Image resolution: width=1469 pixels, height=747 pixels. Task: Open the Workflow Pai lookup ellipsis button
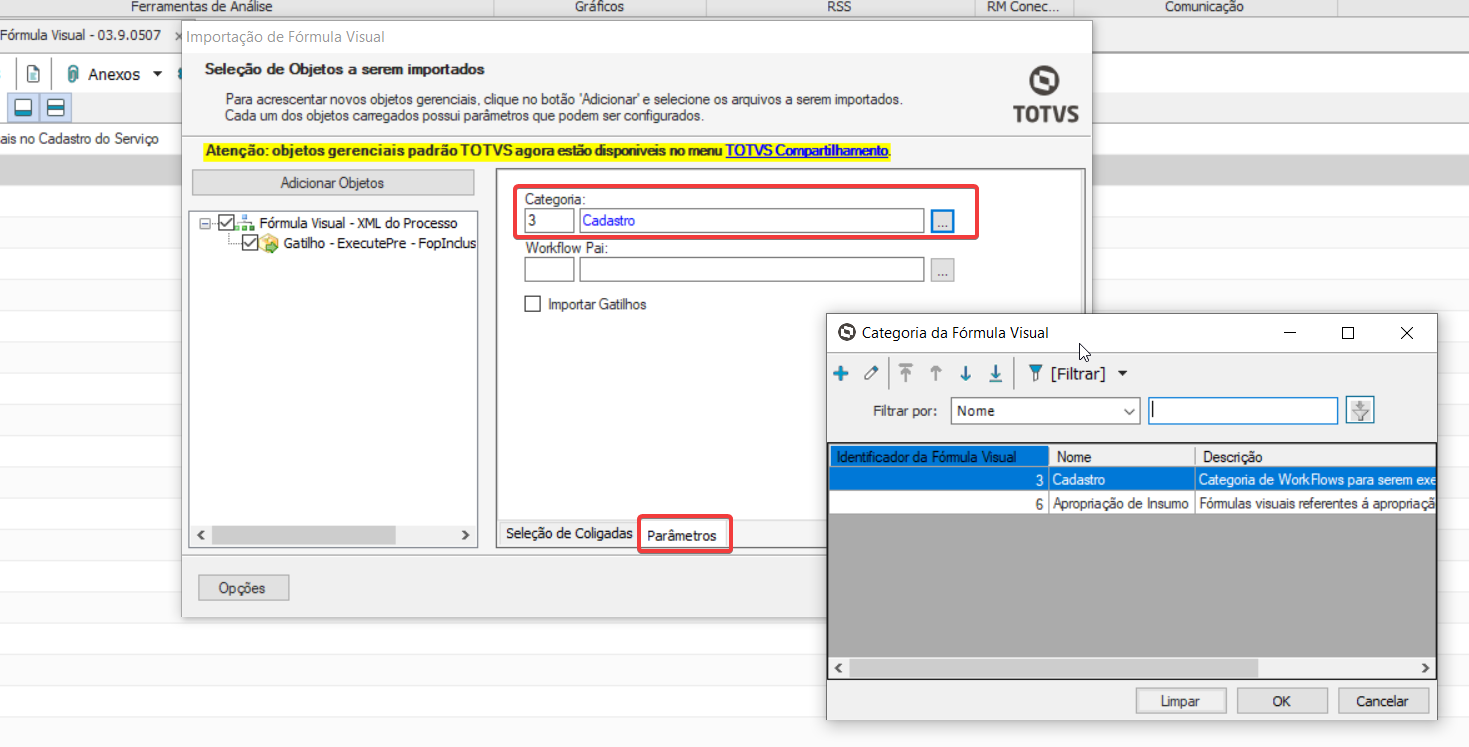coord(942,269)
